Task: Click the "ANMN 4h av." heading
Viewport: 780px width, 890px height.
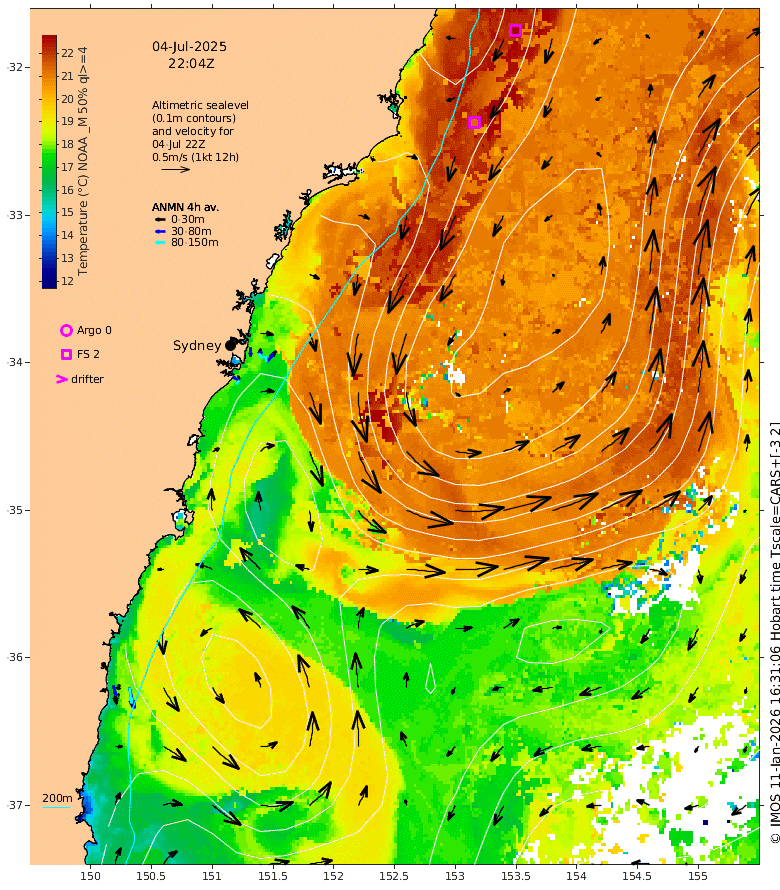Action: [x=185, y=207]
